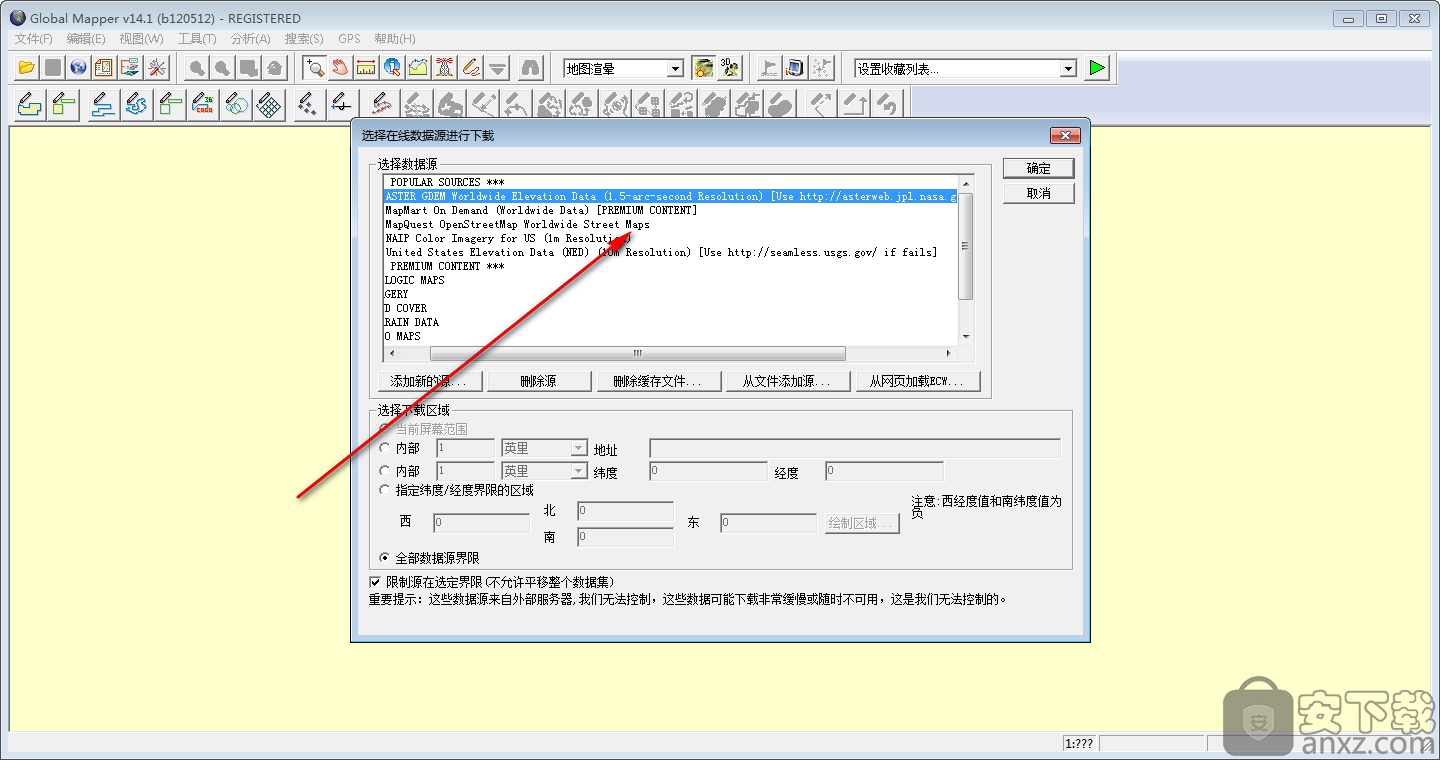Click the 纬度 latitude input field
The width and height of the screenshot is (1440, 760).
[x=708, y=470]
